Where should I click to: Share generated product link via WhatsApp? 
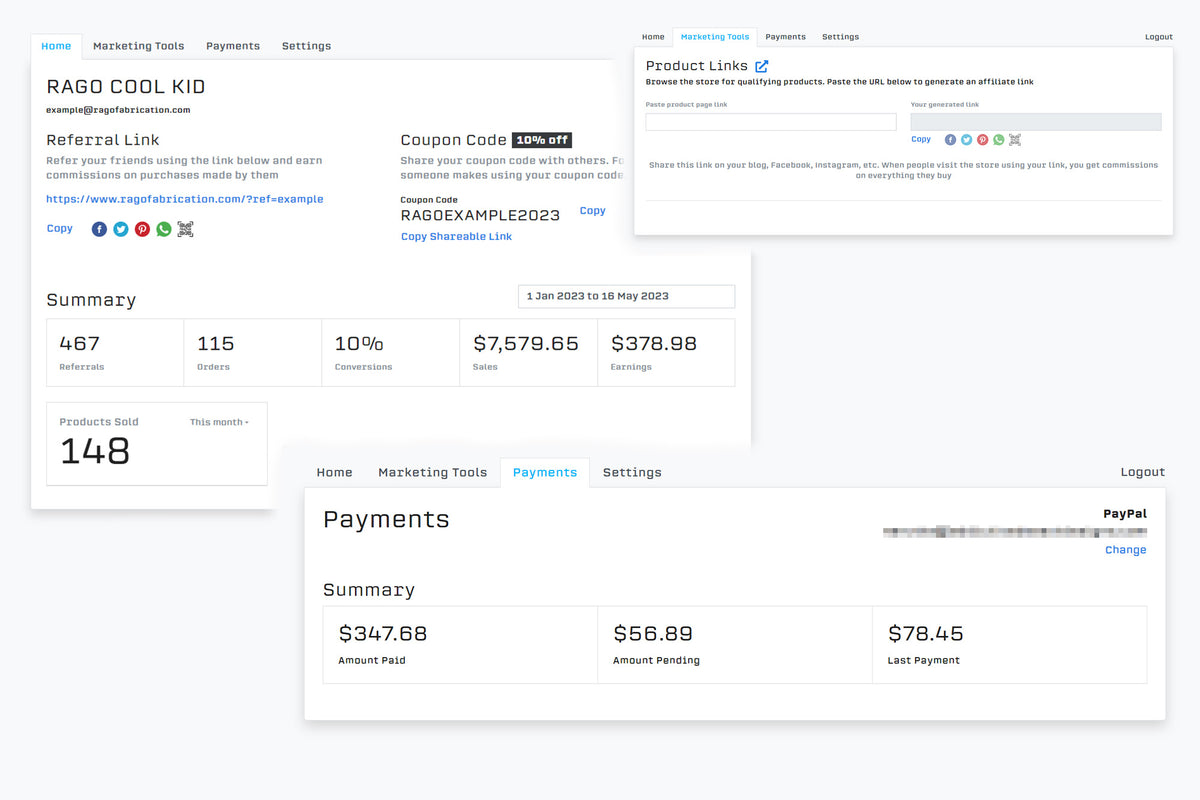tap(998, 140)
